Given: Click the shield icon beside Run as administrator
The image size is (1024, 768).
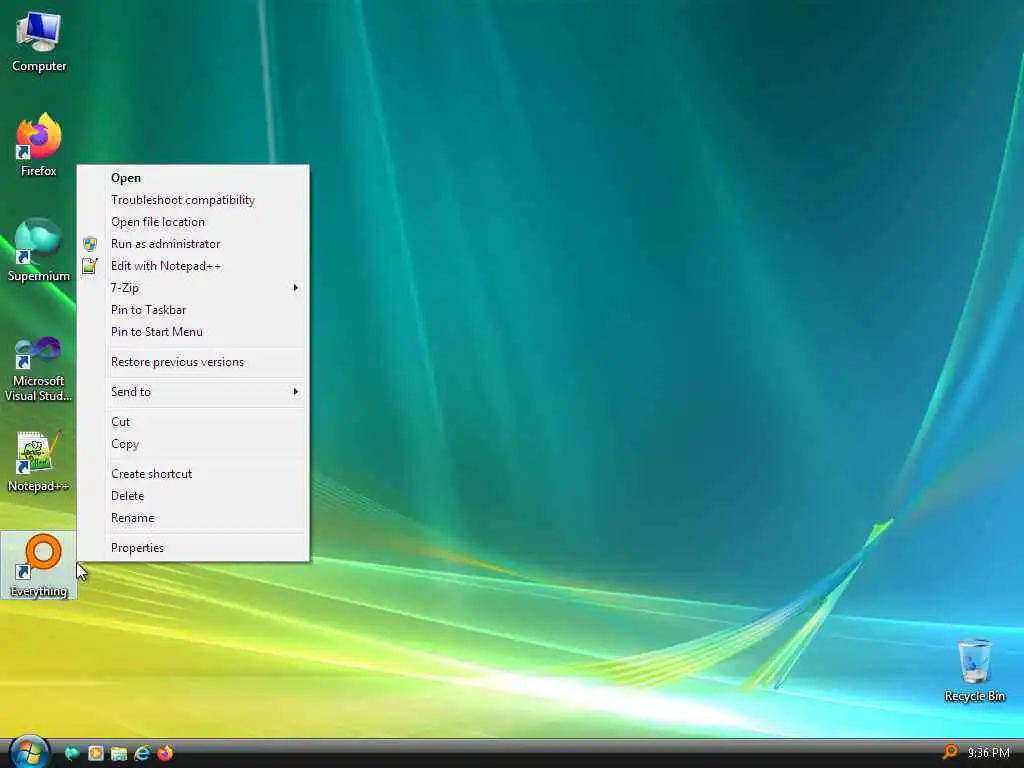Looking at the screenshot, I should pos(90,244).
